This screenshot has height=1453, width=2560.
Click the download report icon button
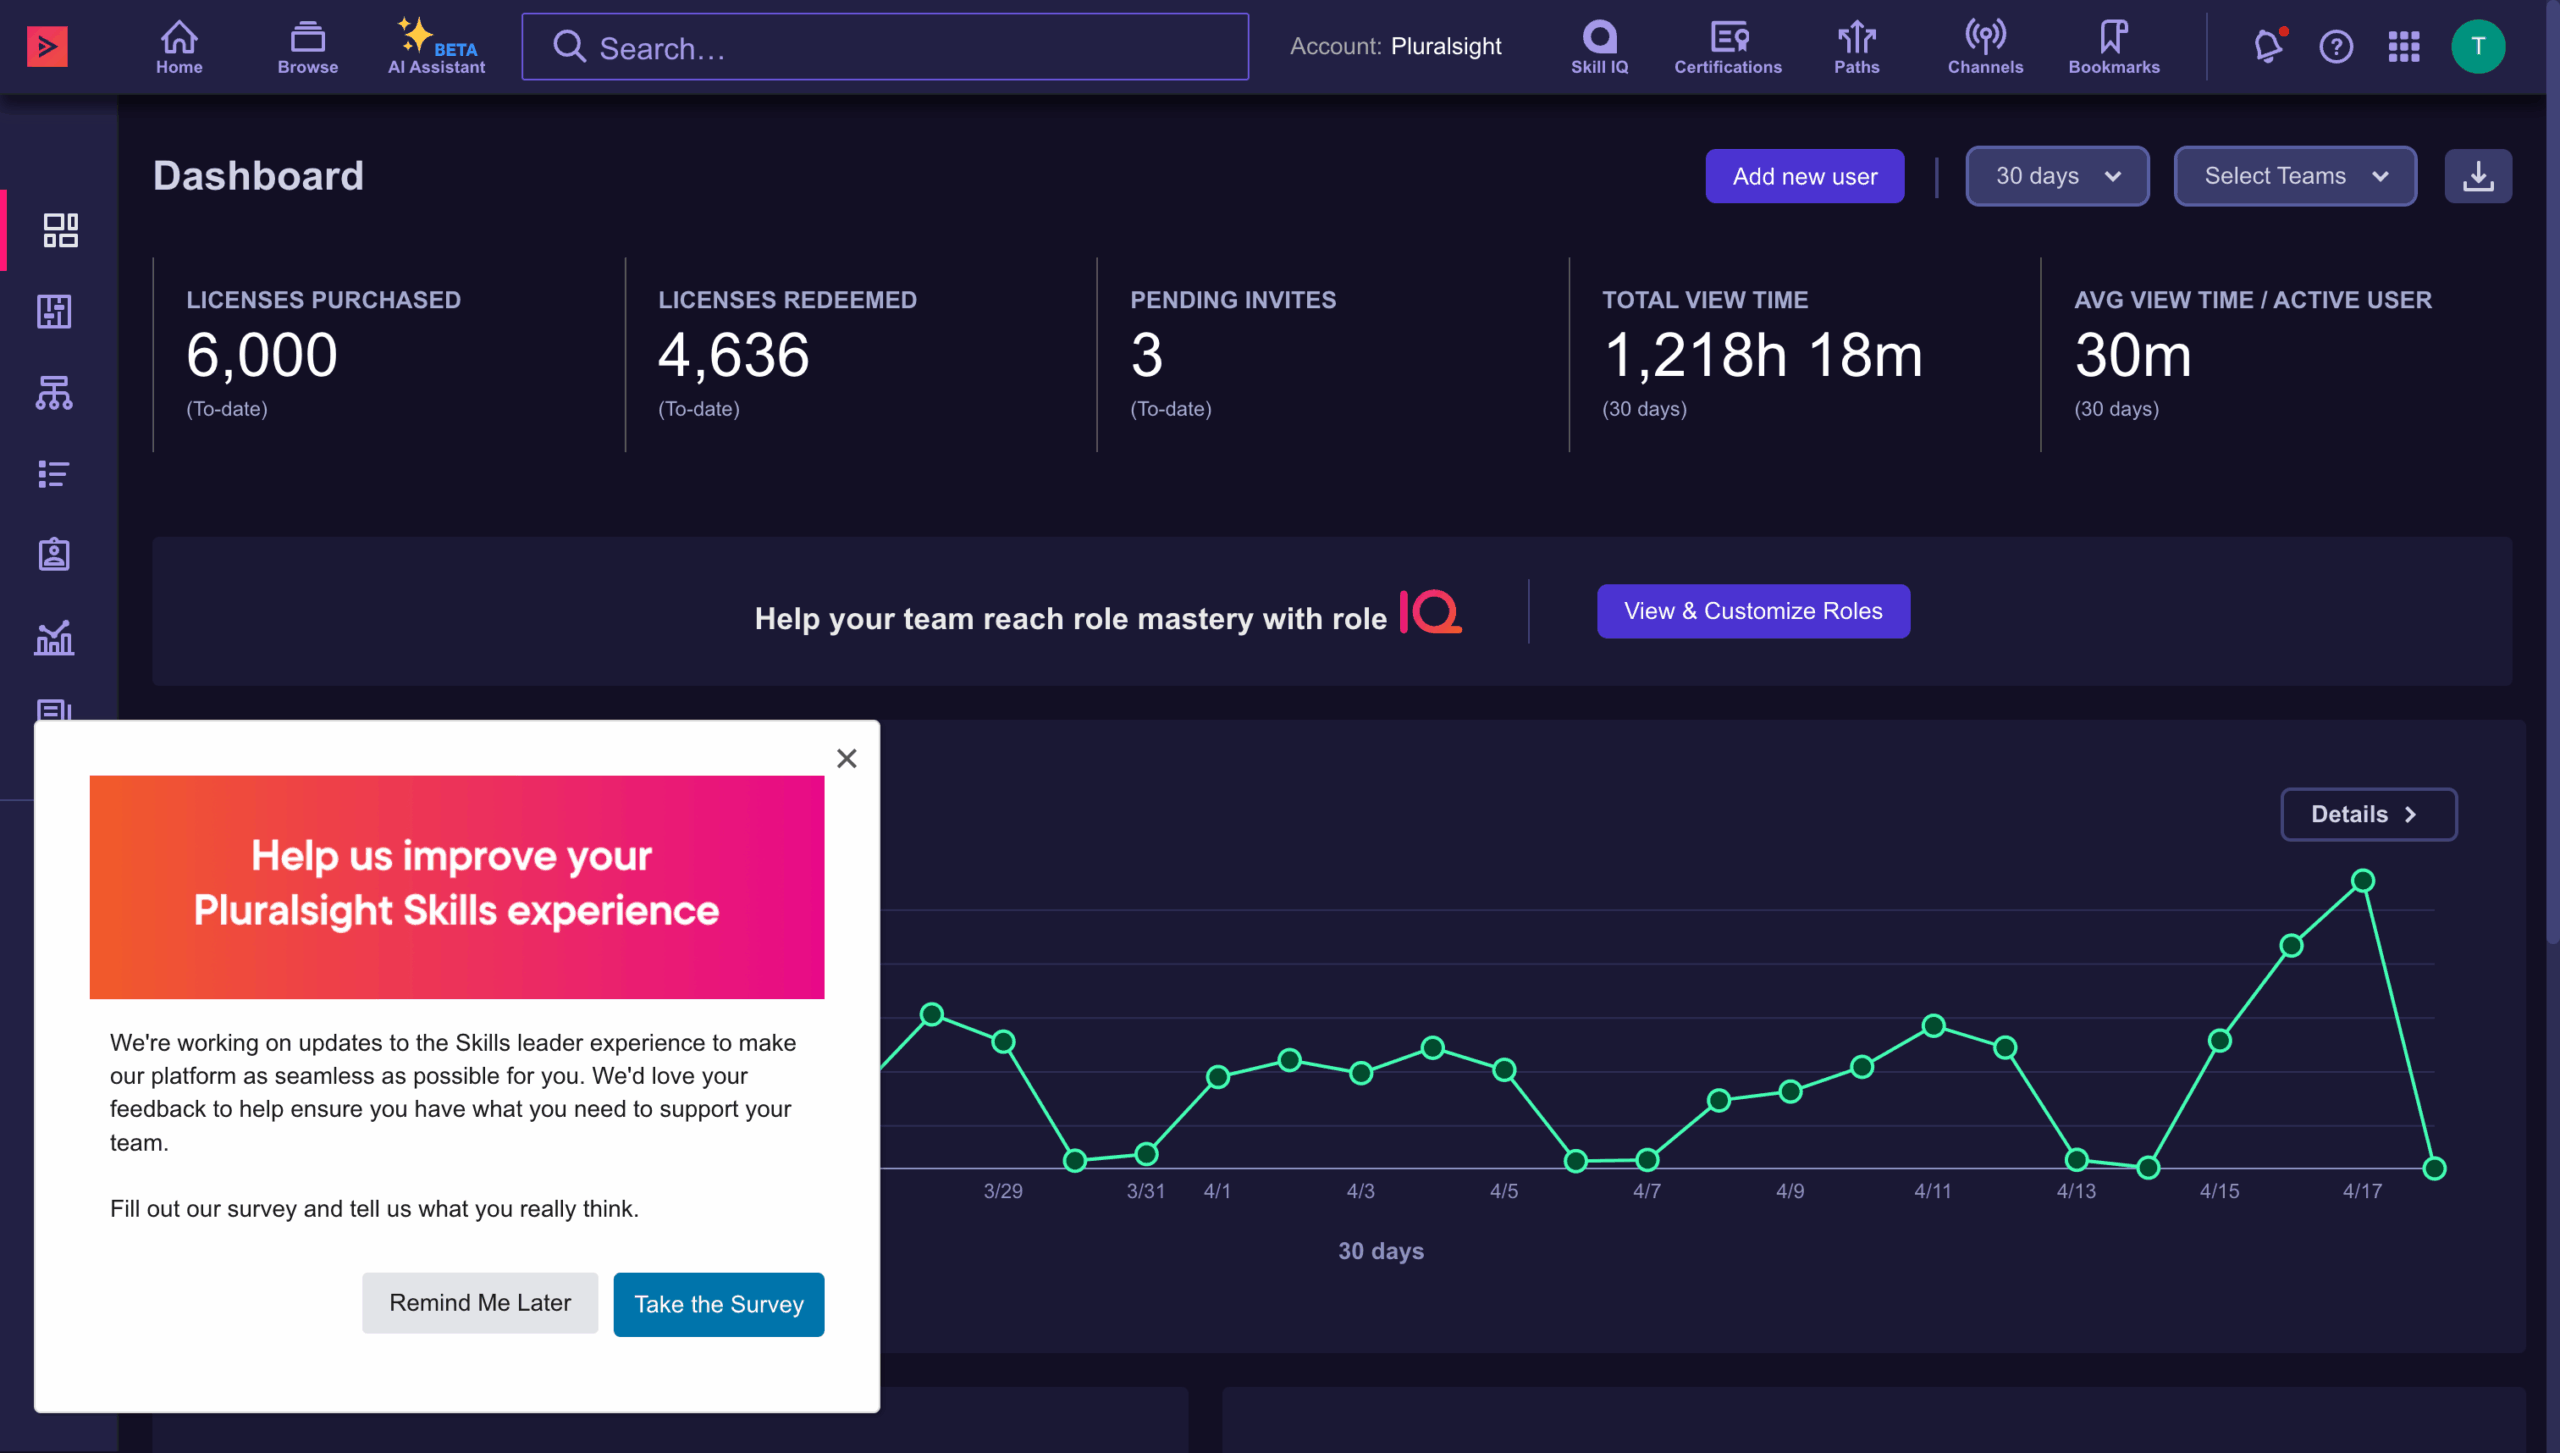(x=2477, y=176)
